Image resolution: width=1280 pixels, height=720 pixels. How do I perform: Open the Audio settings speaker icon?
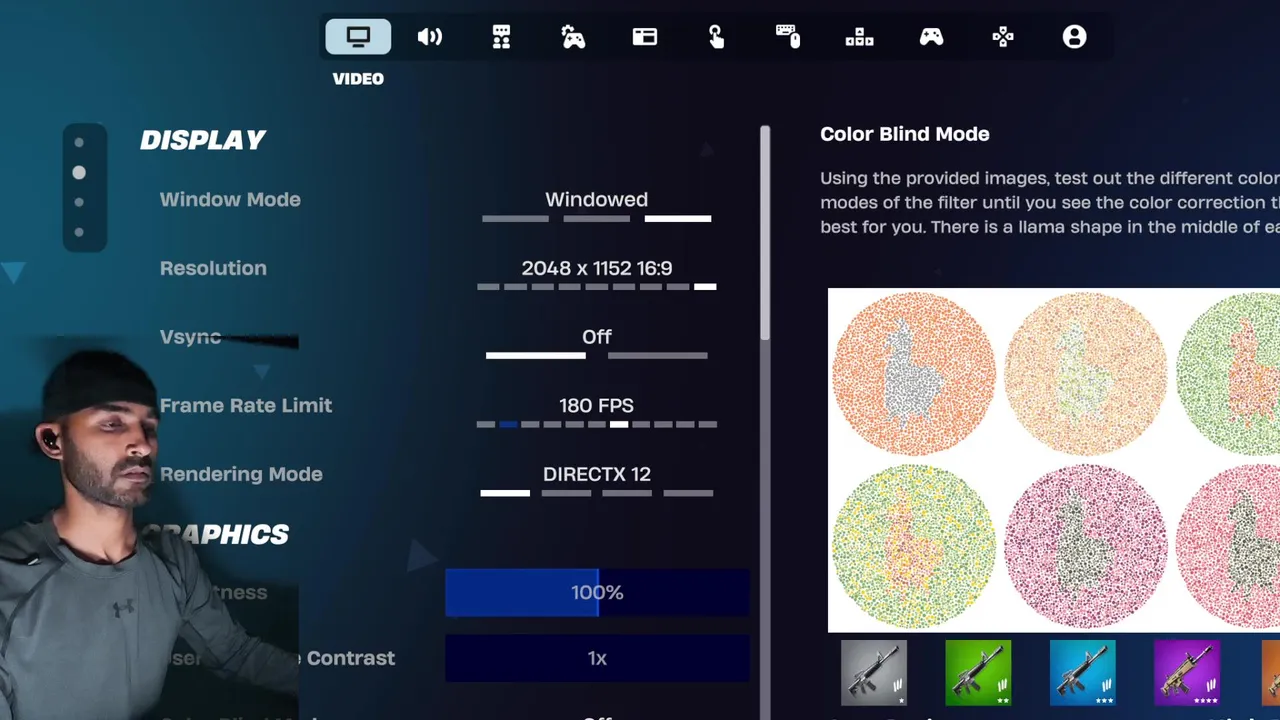[430, 37]
